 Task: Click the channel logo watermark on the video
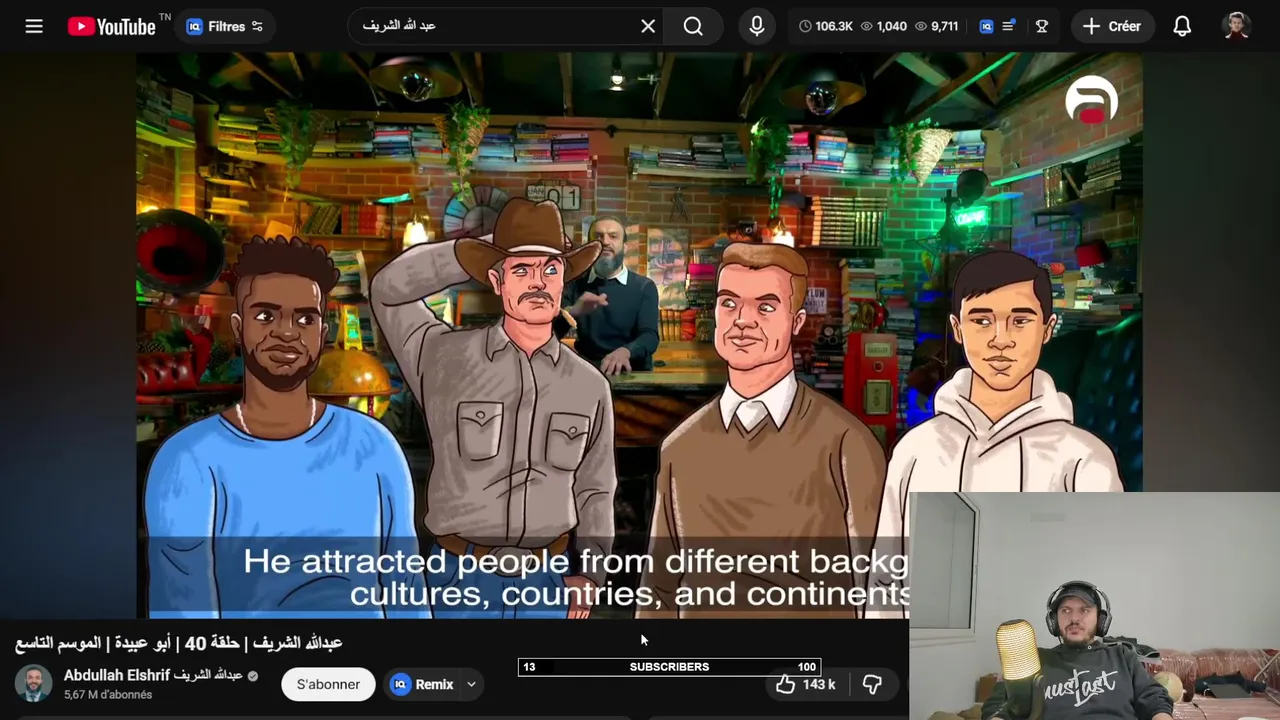(1091, 99)
